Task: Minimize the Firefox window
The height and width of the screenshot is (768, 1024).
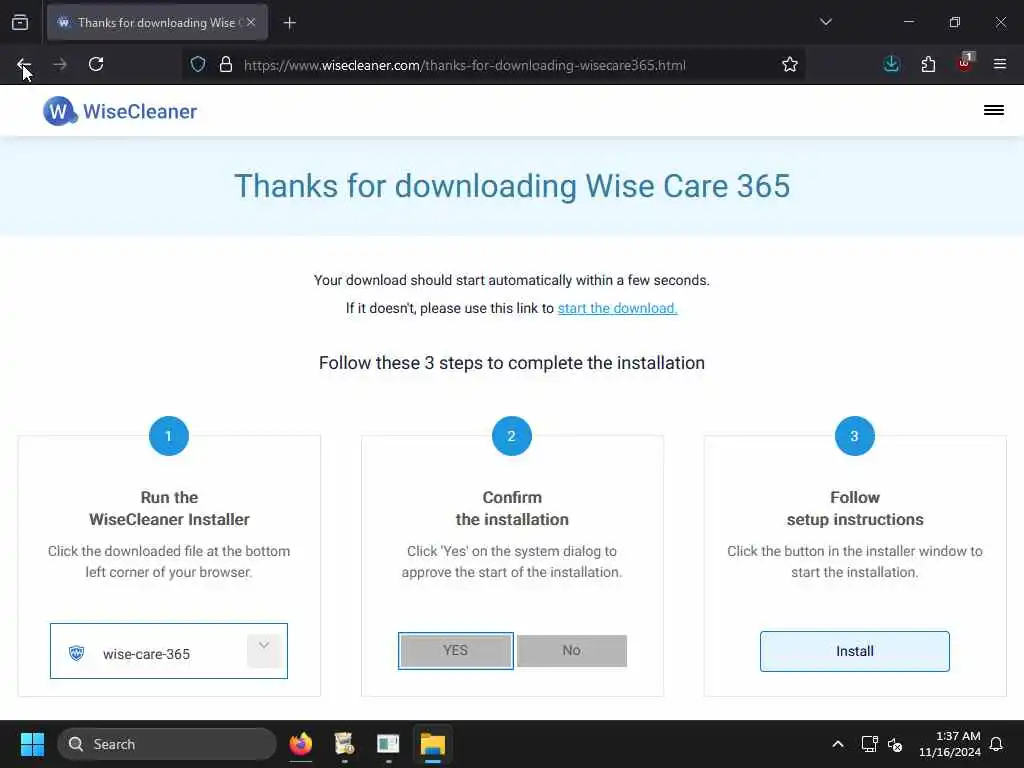Action: 908,22
